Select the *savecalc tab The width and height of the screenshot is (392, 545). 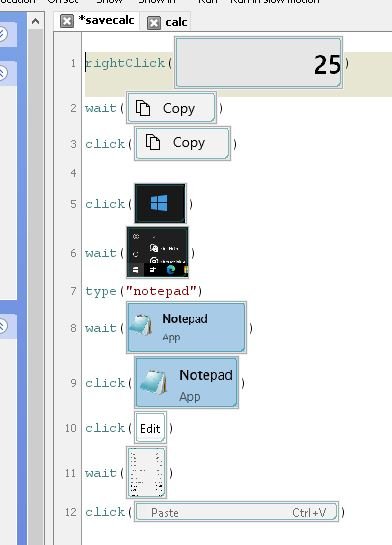click(106, 21)
